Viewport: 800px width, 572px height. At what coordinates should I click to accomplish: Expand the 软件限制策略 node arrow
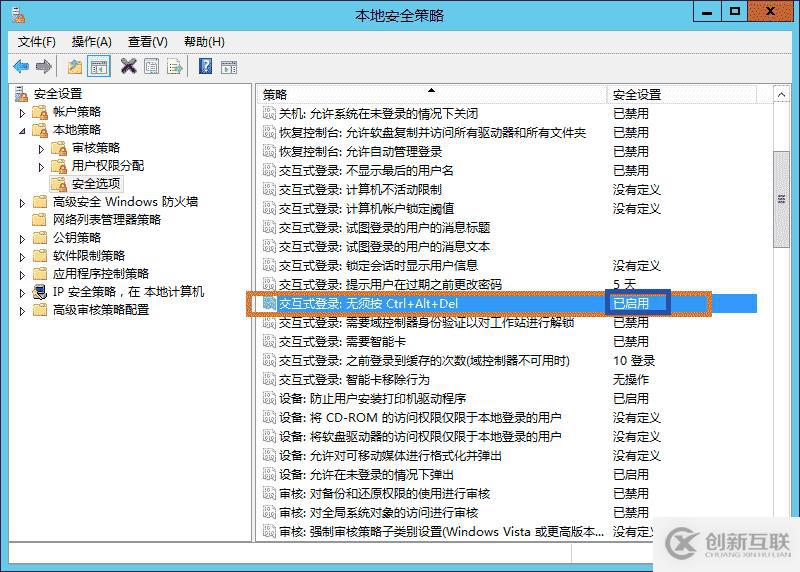coord(22,257)
